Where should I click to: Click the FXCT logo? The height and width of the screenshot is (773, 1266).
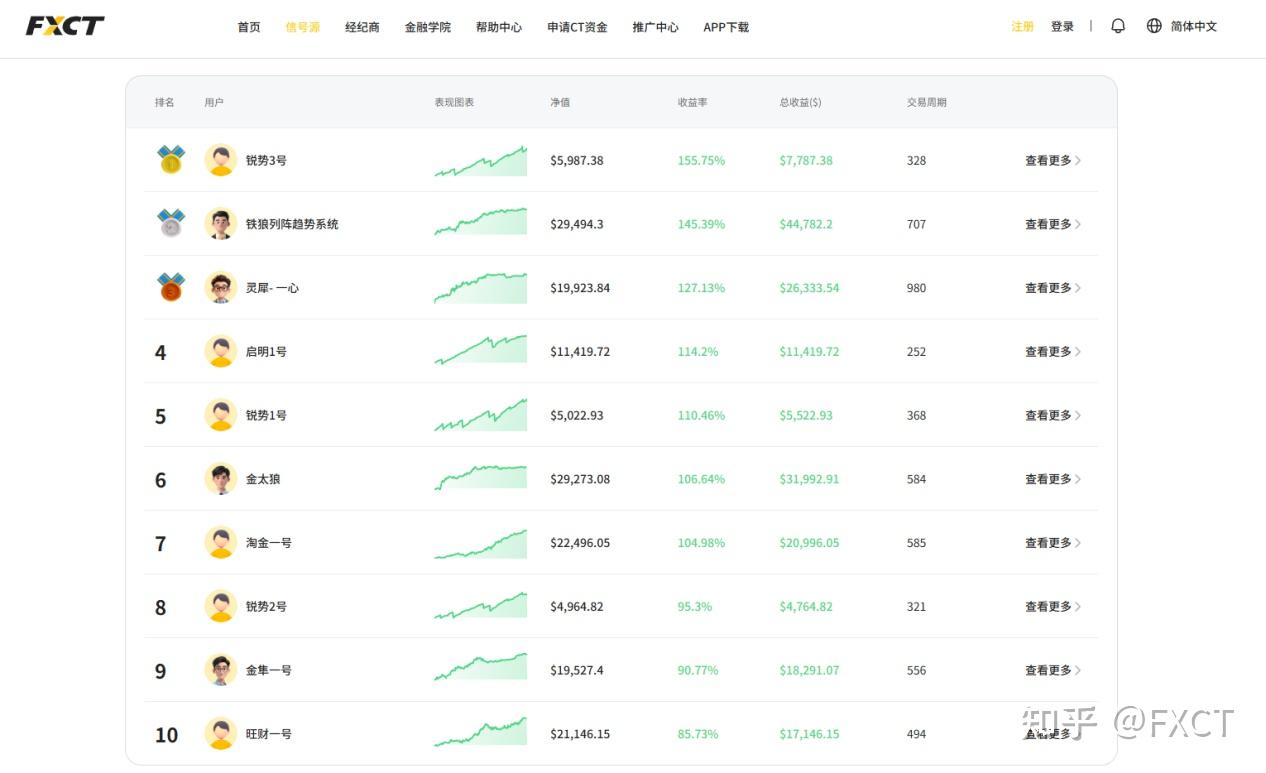click(x=65, y=26)
